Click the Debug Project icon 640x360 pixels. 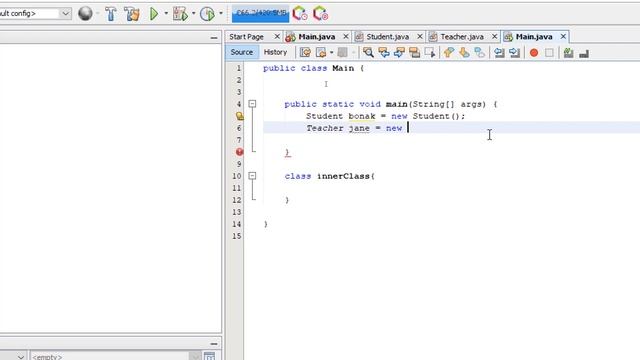(180, 13)
